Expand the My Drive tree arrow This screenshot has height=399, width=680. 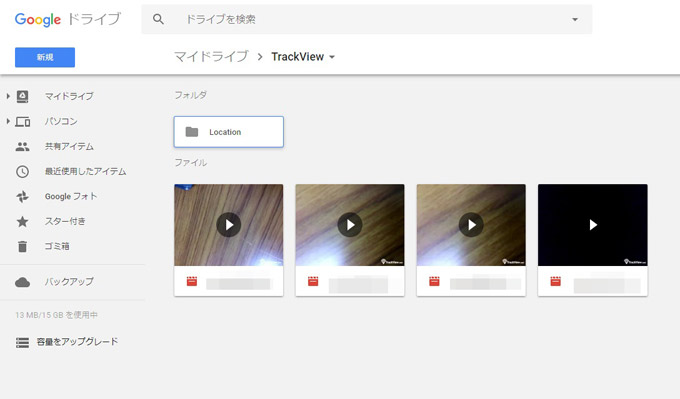point(8,96)
